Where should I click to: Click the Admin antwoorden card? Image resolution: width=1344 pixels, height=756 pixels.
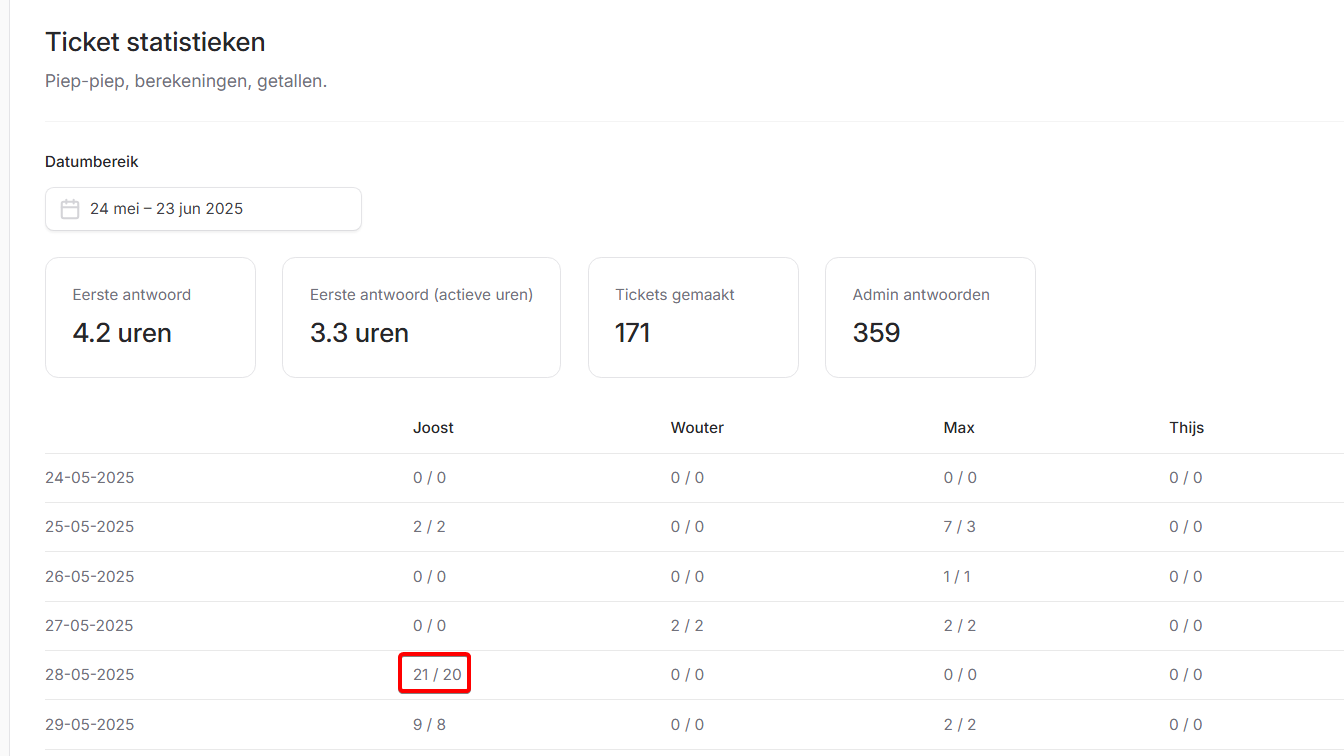(x=930, y=317)
